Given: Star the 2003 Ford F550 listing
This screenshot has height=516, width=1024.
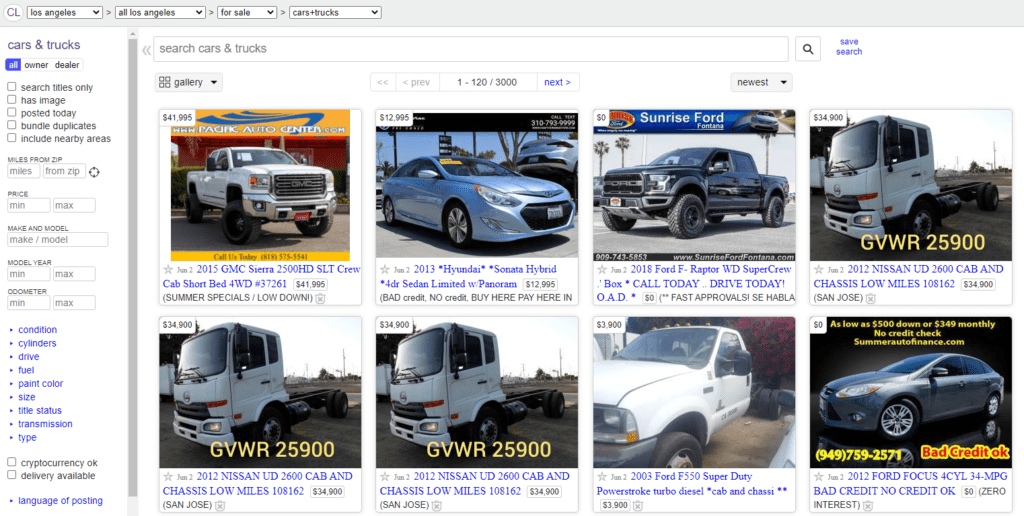Looking at the screenshot, I should tap(602, 477).
